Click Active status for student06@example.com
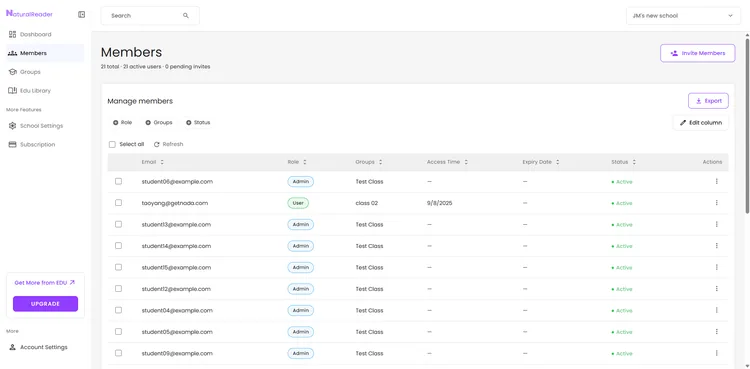Viewport: 750px width, 369px height. 622,182
